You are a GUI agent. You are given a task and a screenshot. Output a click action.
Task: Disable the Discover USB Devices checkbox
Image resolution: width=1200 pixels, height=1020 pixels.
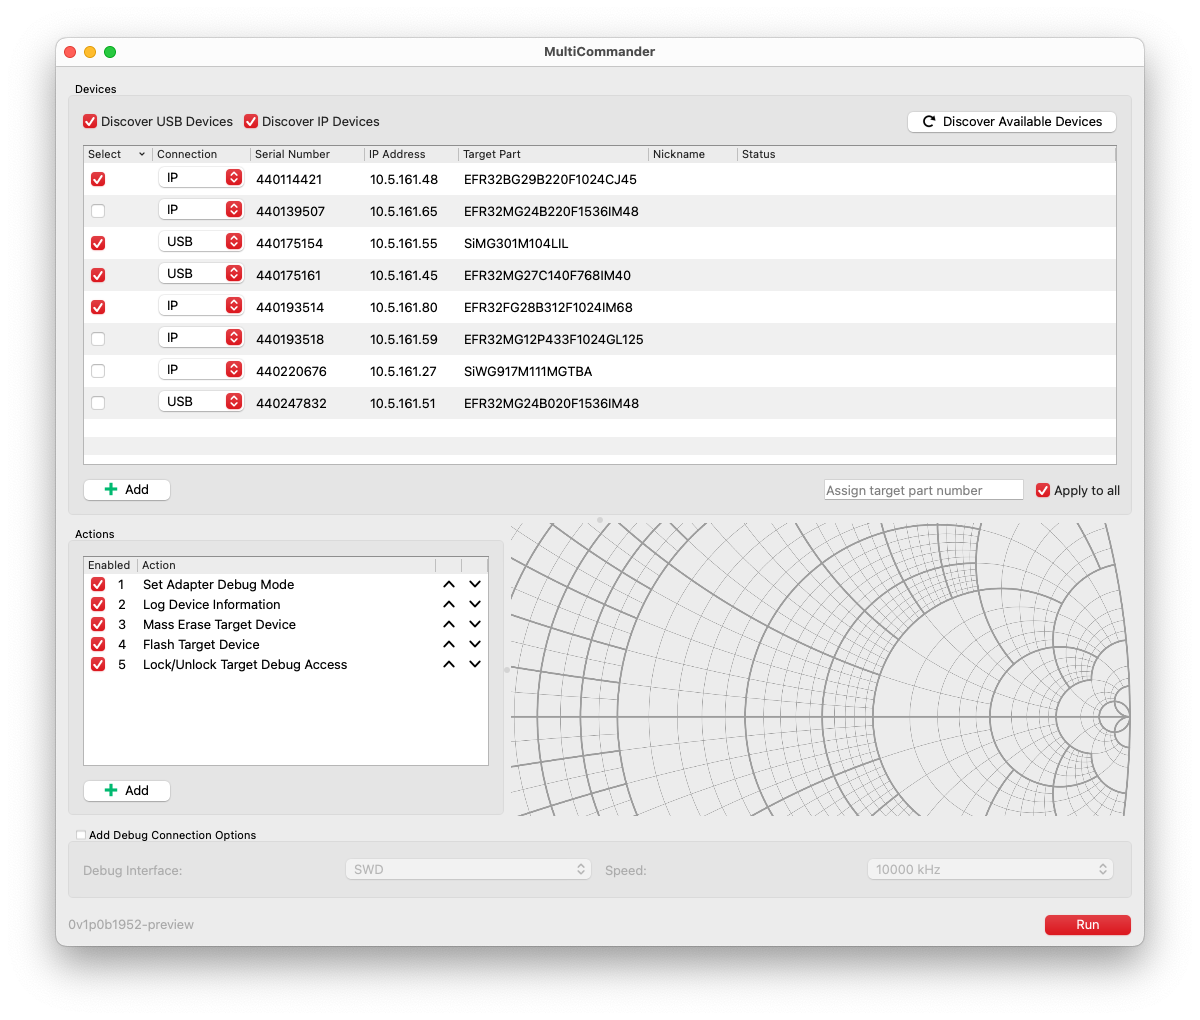[90, 121]
